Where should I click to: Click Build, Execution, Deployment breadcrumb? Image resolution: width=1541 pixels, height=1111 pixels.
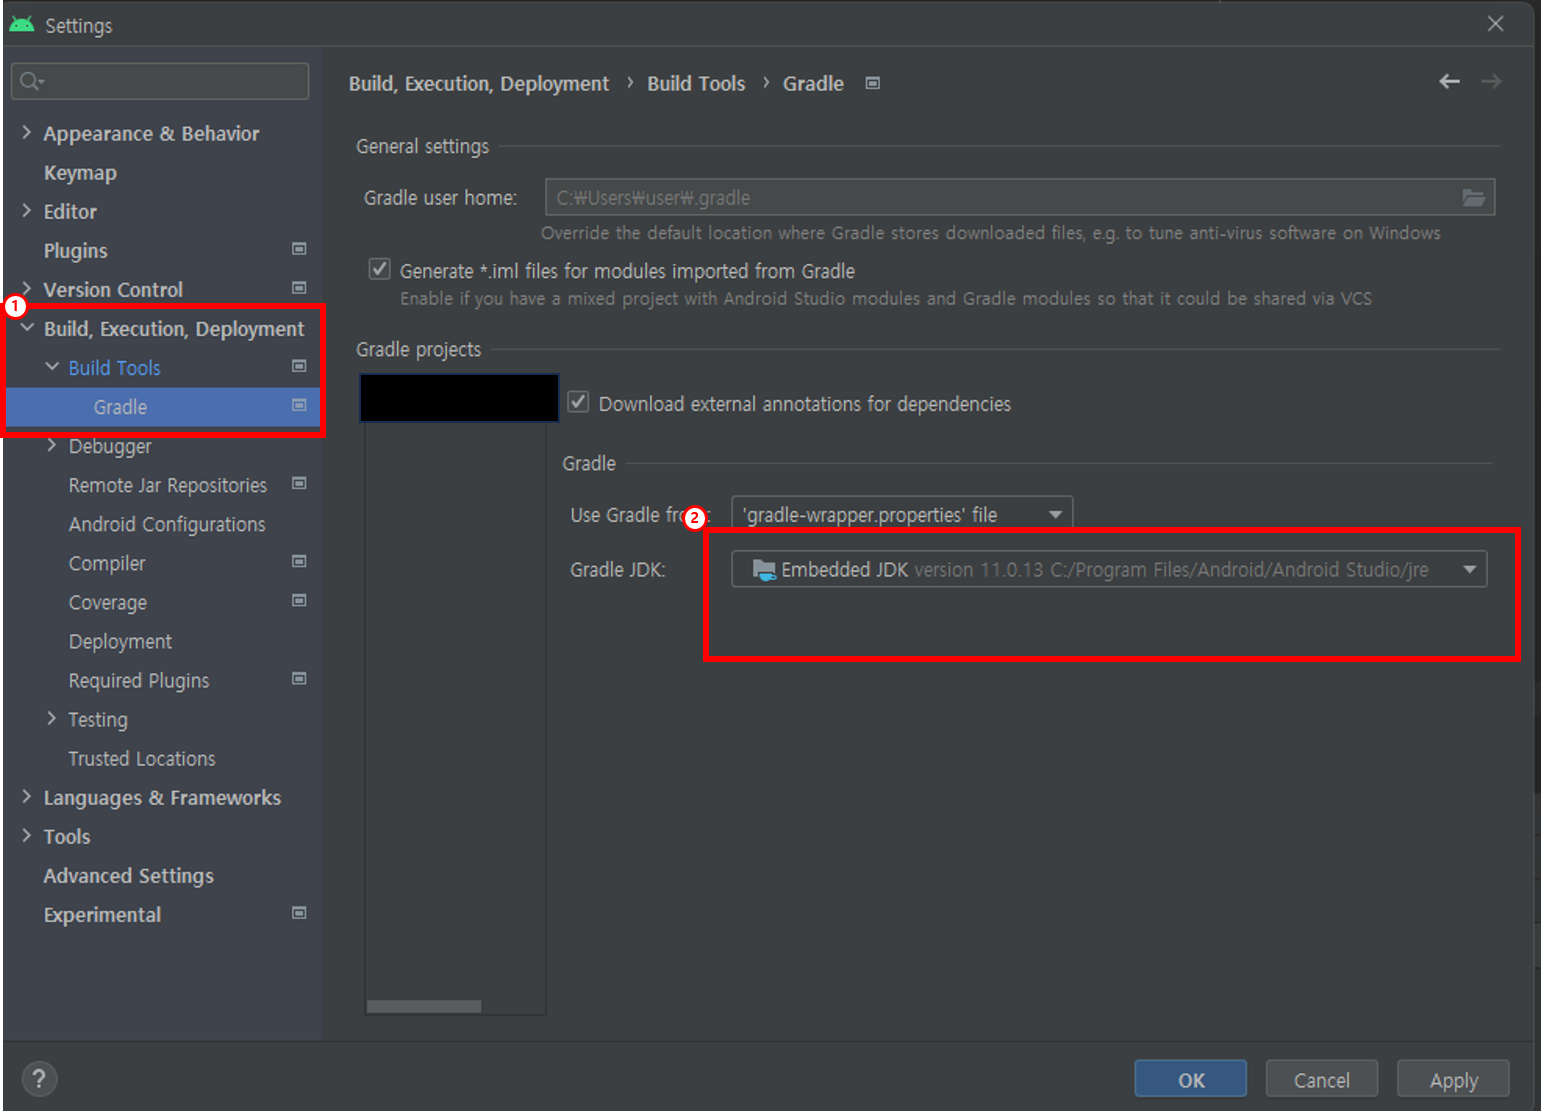click(x=478, y=83)
